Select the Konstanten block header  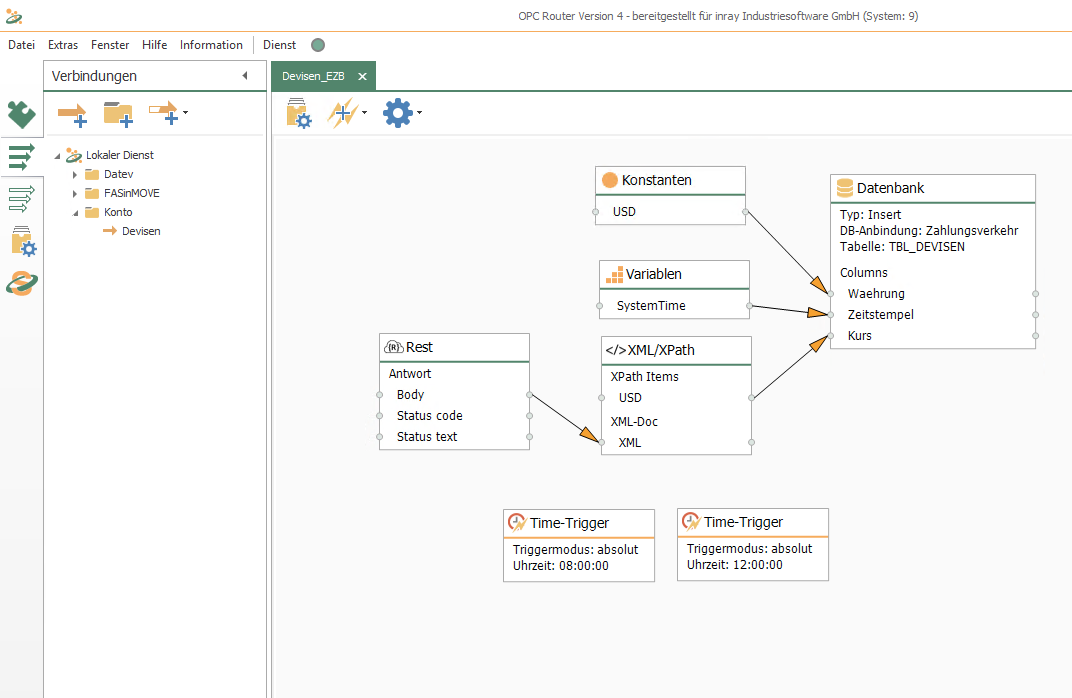coord(670,180)
